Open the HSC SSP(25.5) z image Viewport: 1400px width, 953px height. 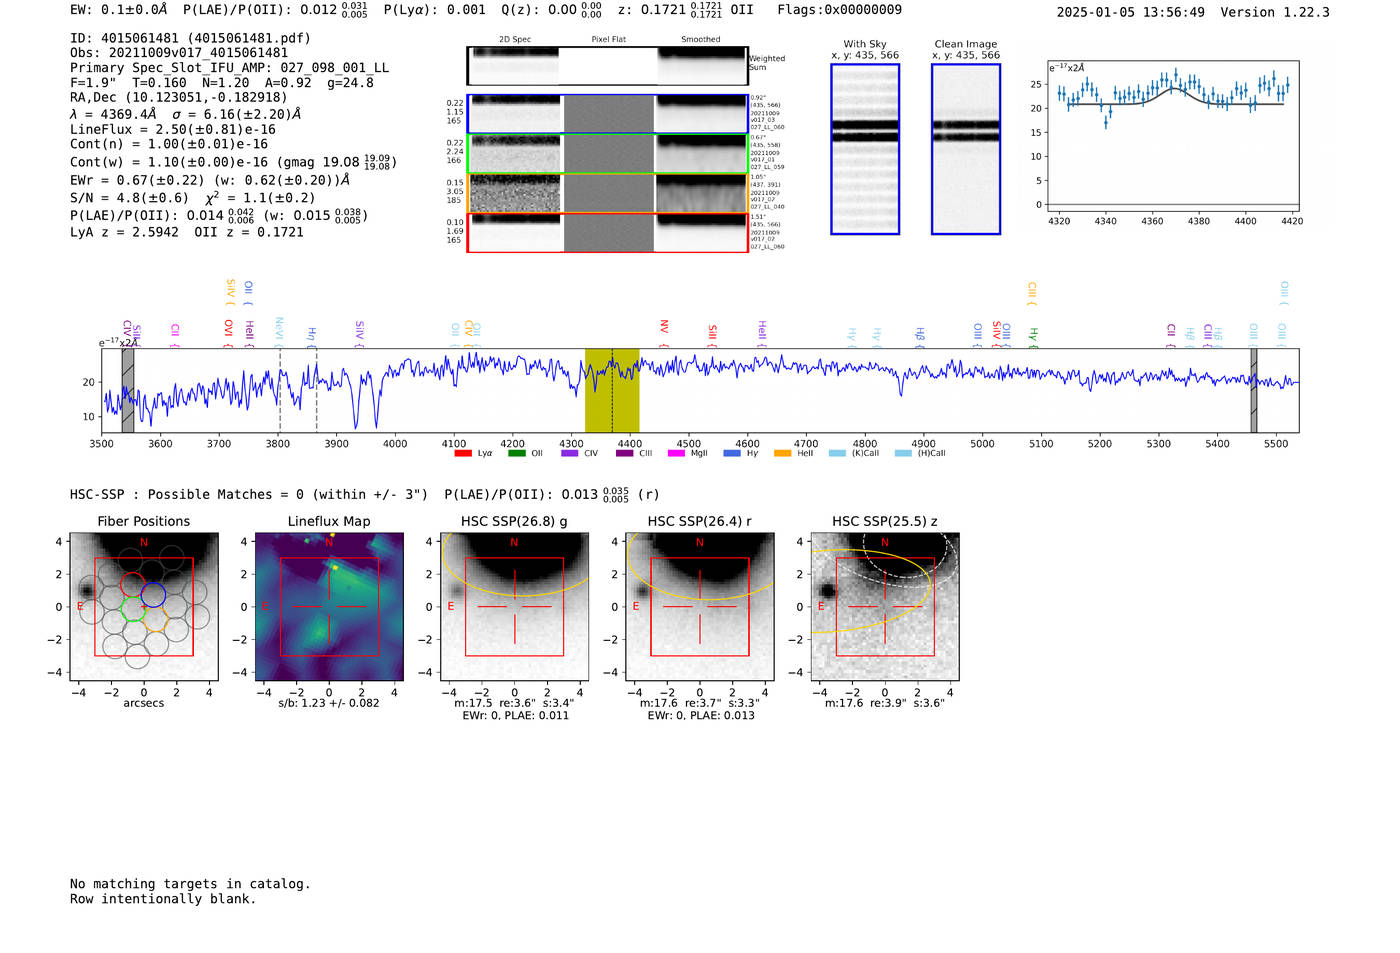point(885,607)
